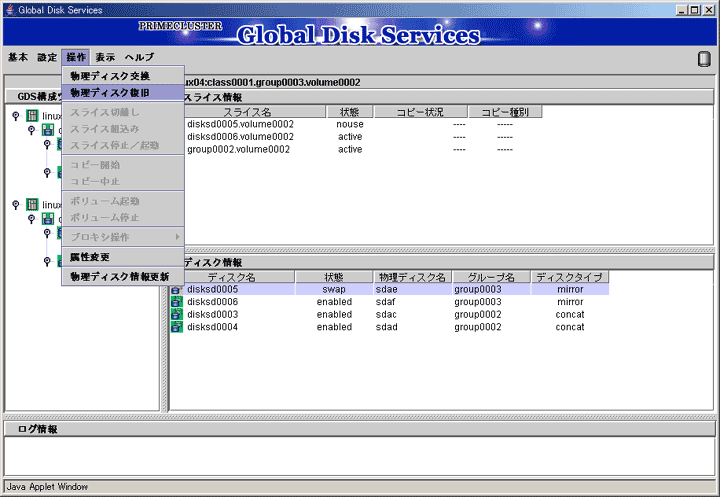Viewport: 720px width, 497px height.
Task: Click class icon under first linux node
Action: coord(48,130)
